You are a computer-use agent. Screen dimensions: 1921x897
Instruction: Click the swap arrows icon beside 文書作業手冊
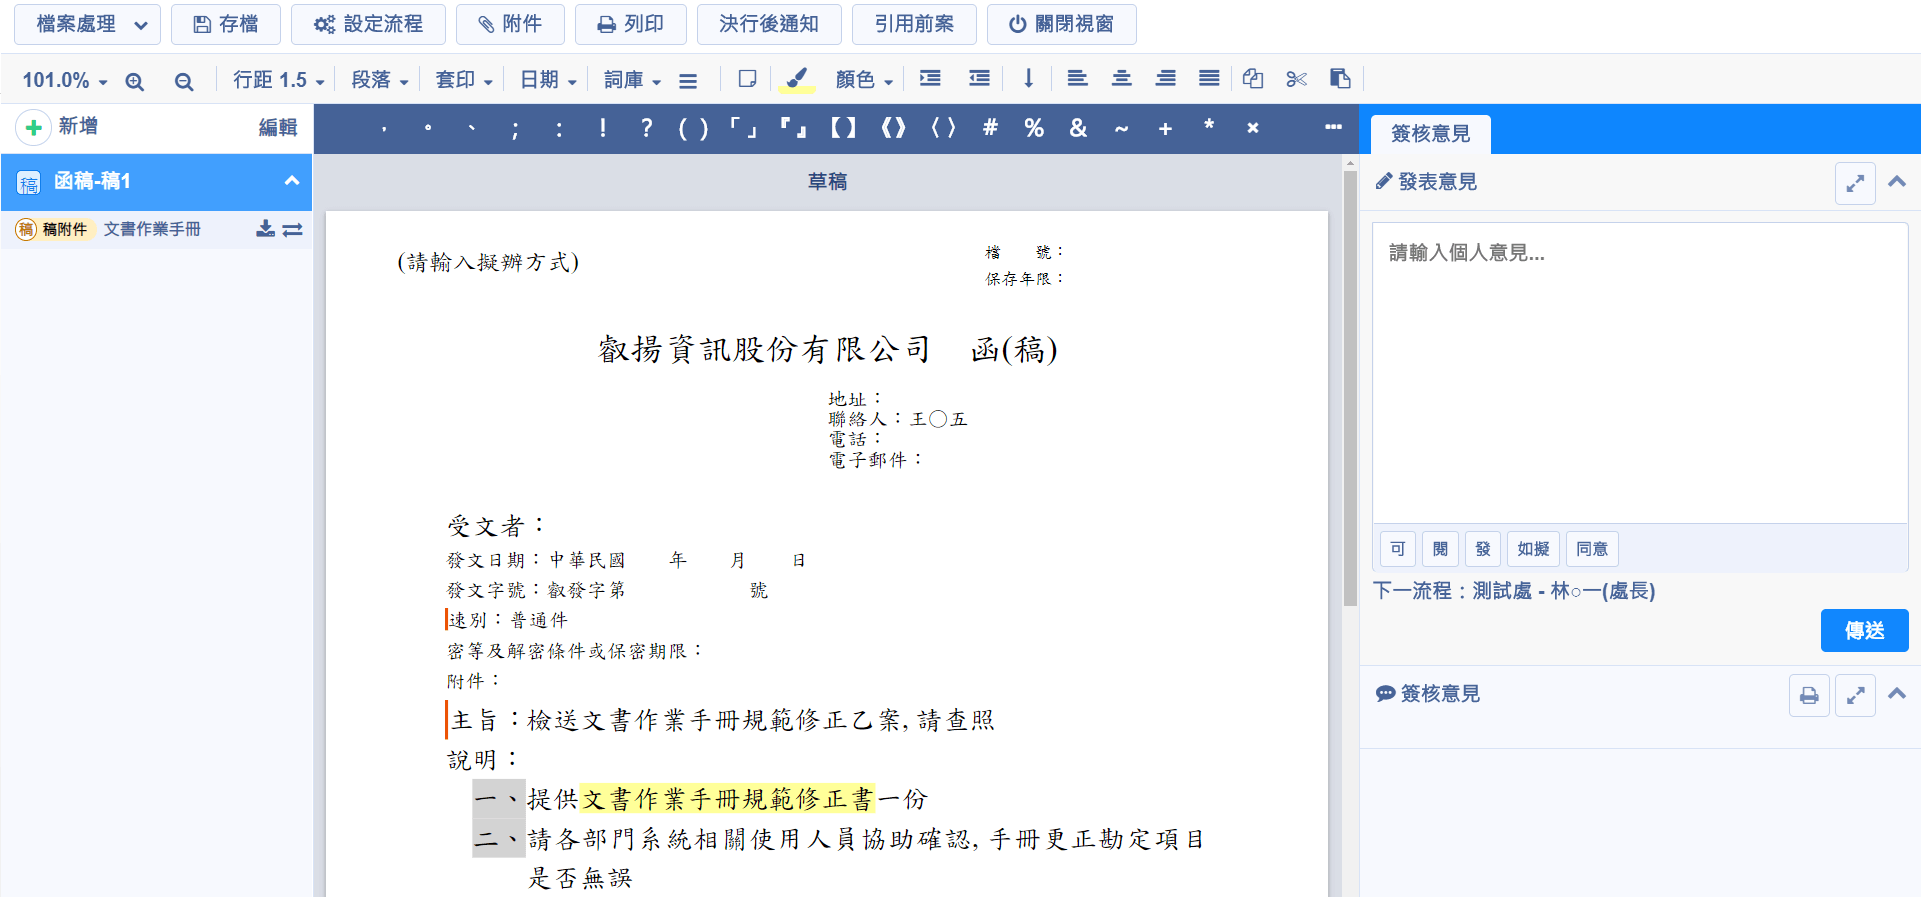click(x=293, y=229)
